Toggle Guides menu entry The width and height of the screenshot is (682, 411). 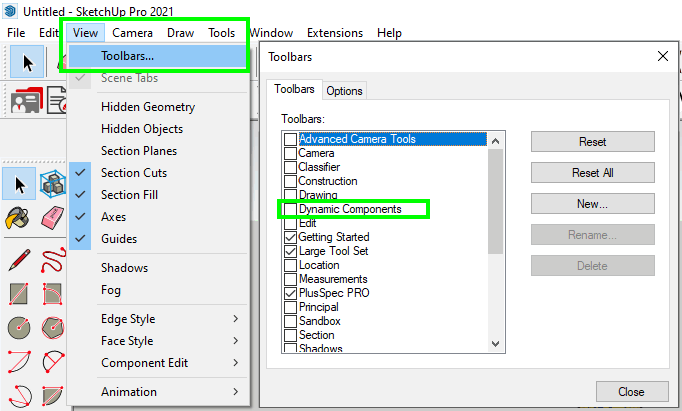pos(158,238)
